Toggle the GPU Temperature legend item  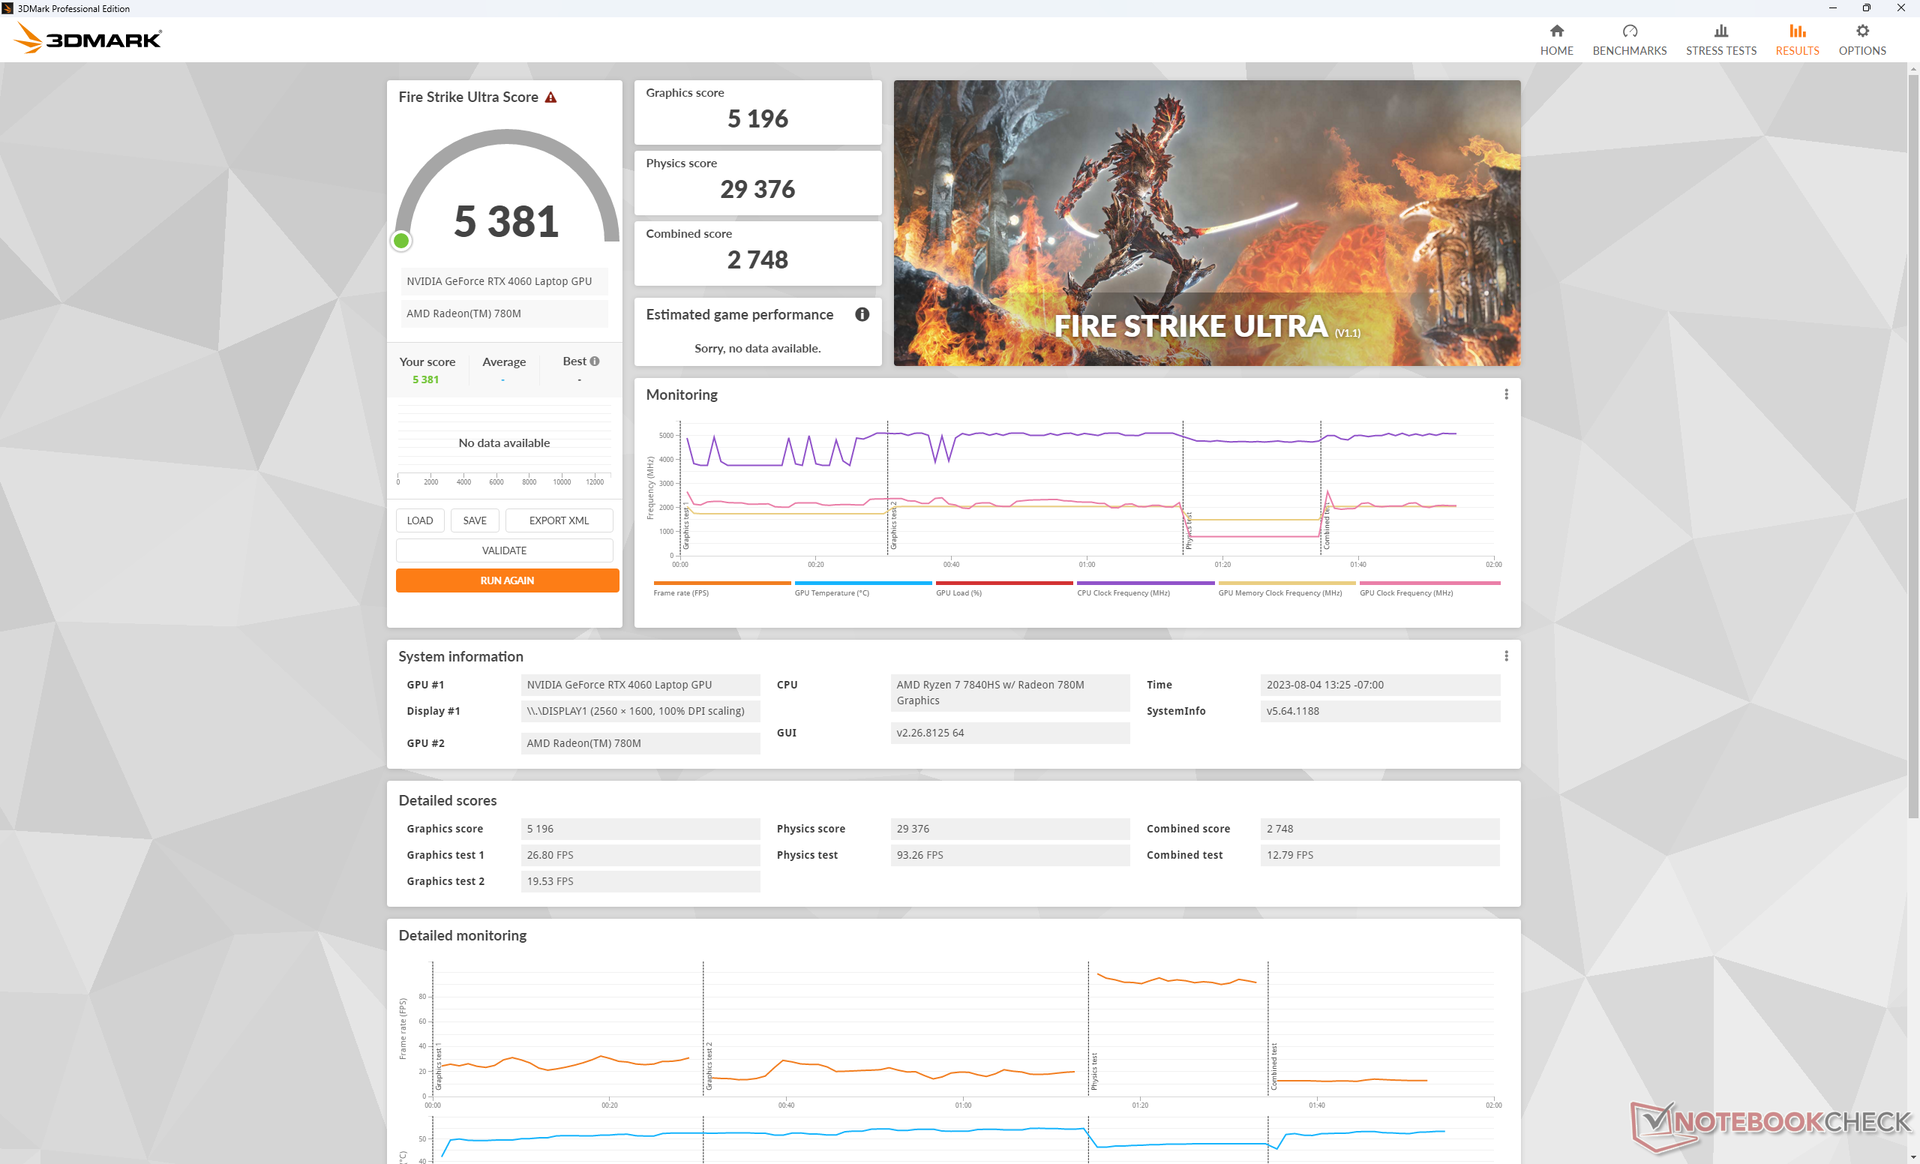coord(831,593)
